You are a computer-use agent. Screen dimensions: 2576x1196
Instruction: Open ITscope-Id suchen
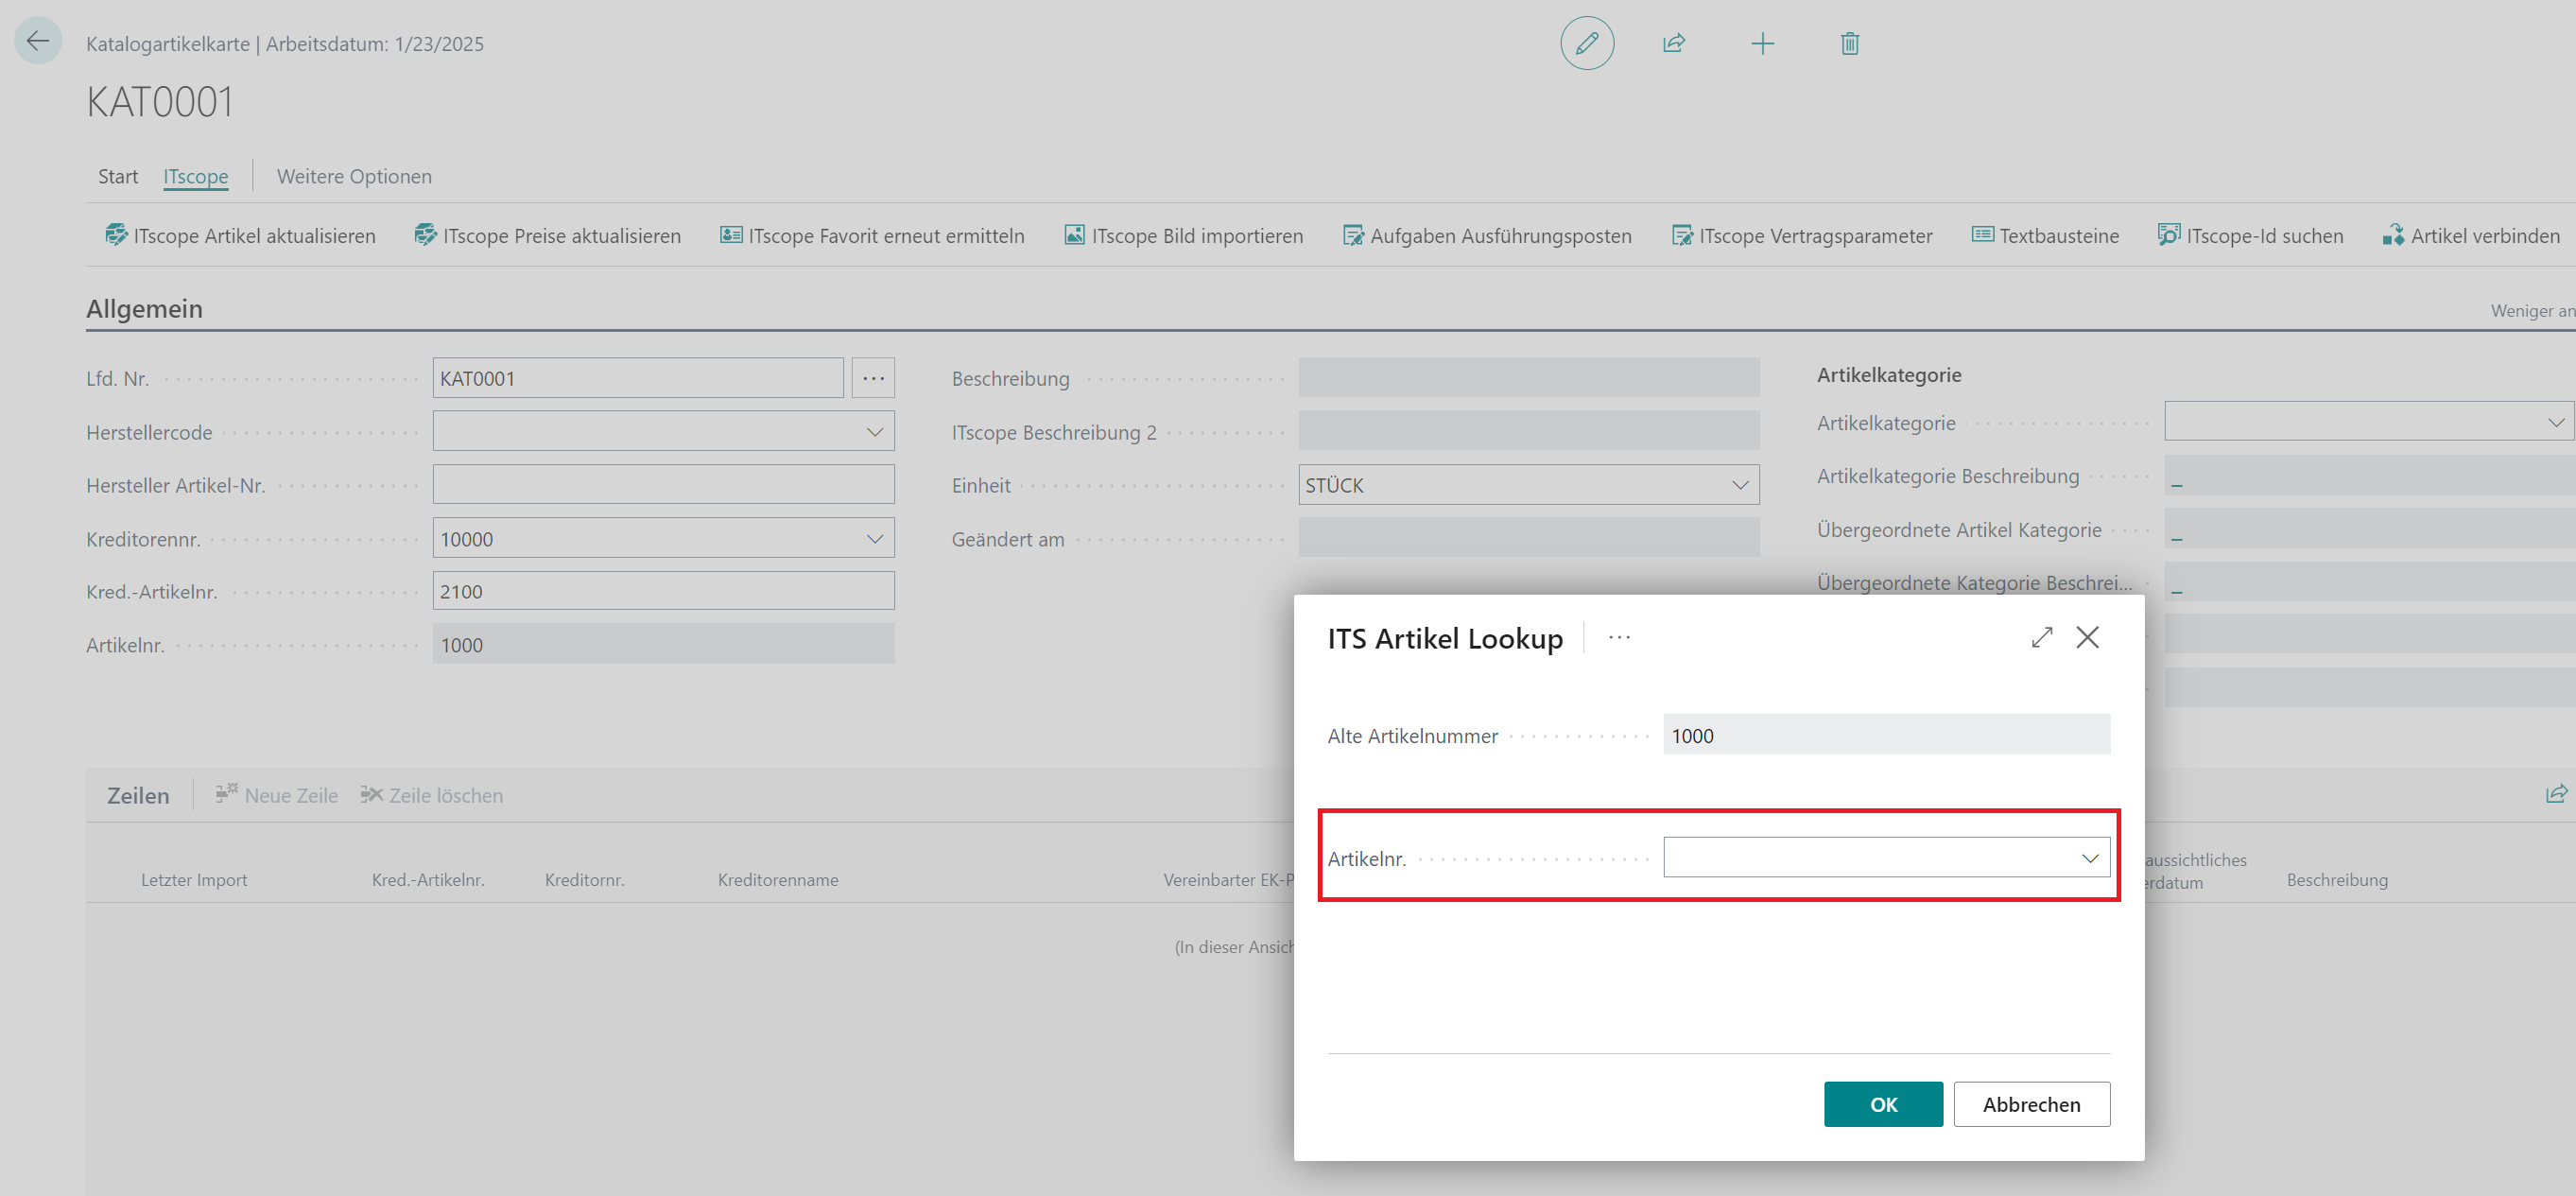(x=2250, y=235)
